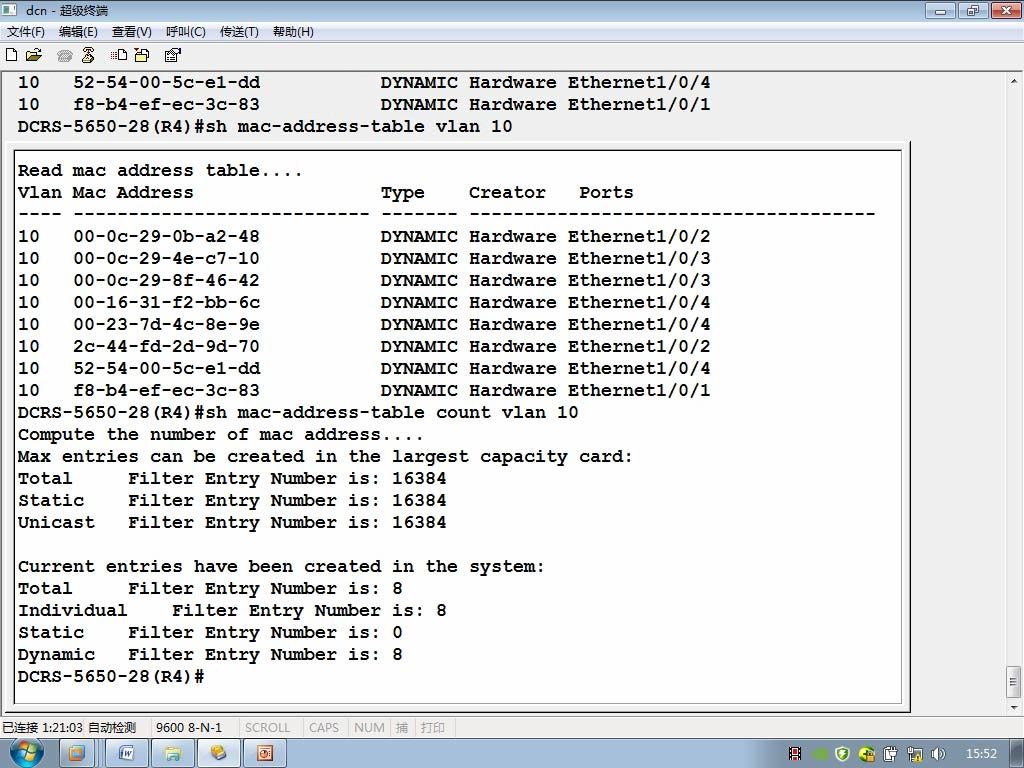This screenshot has height=768, width=1024.
Task: Click the film-strip tray icon
Action: coord(795,754)
